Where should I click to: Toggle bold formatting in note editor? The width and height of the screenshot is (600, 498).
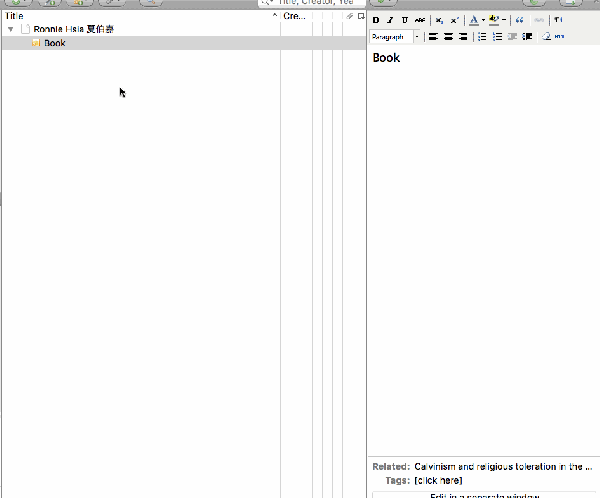point(376,20)
